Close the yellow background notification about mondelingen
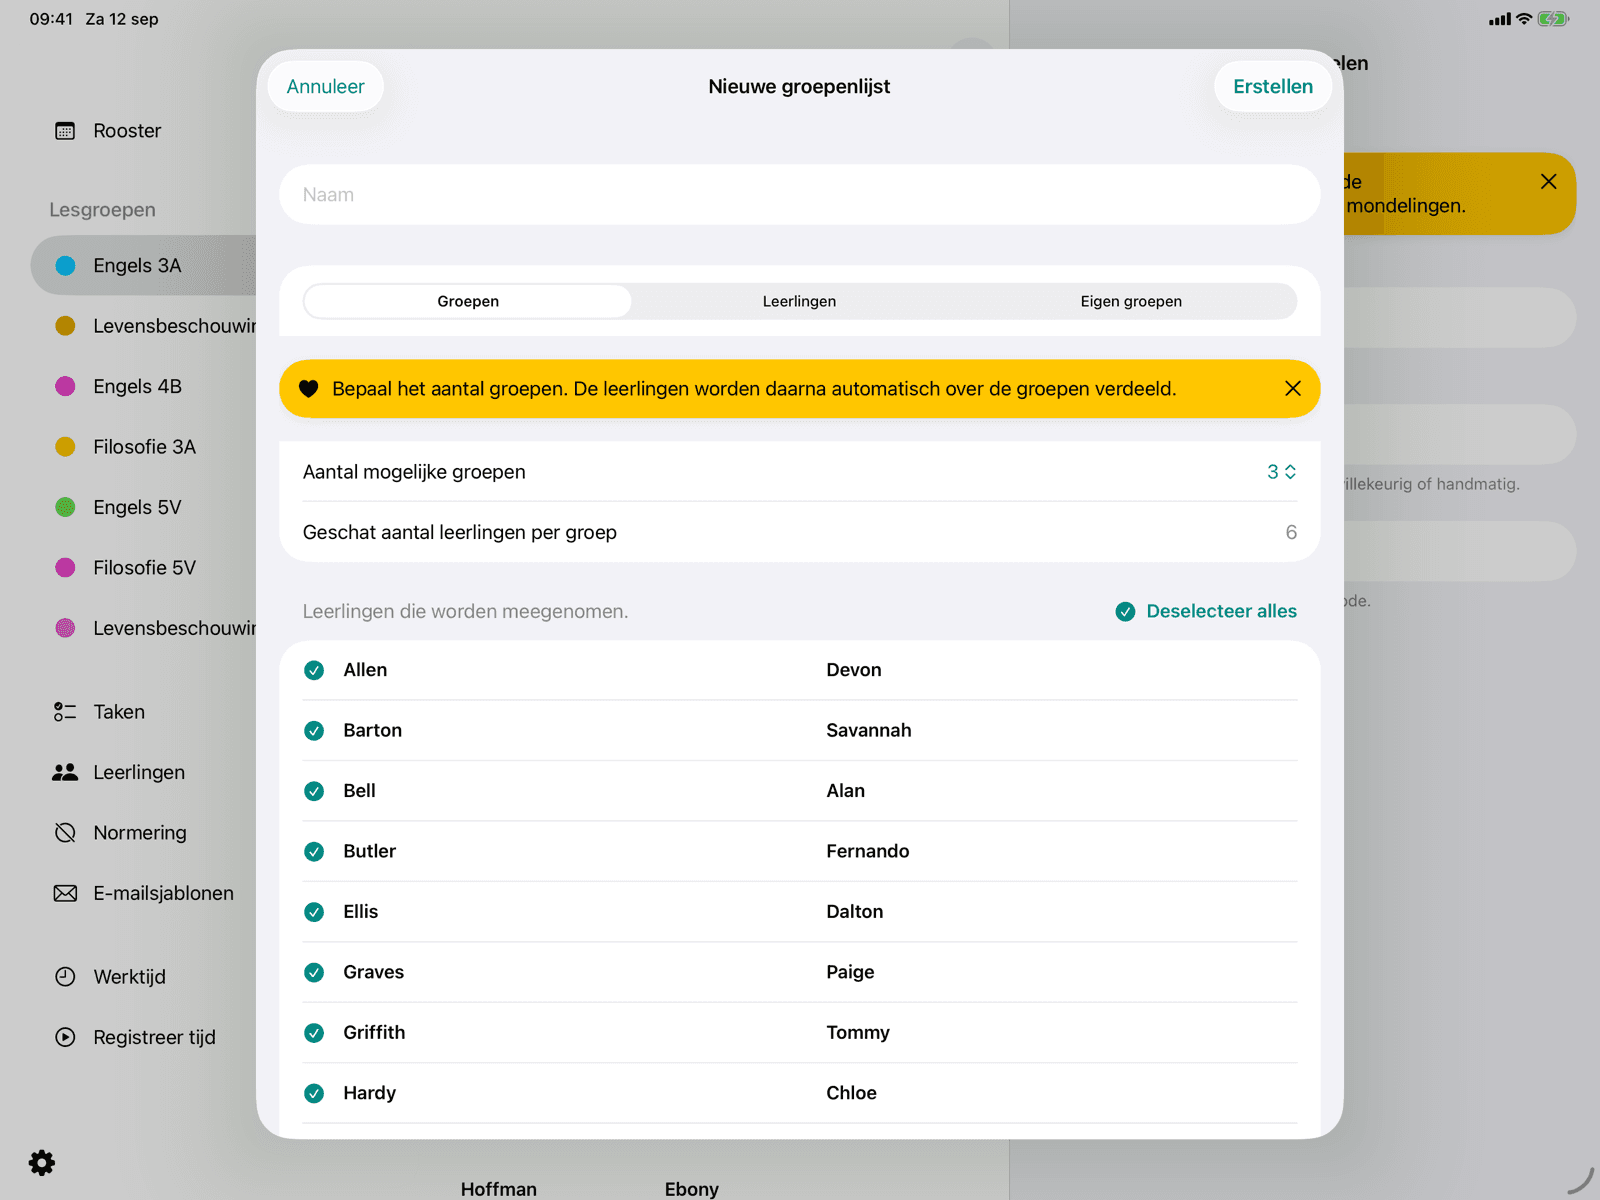 tap(1549, 181)
